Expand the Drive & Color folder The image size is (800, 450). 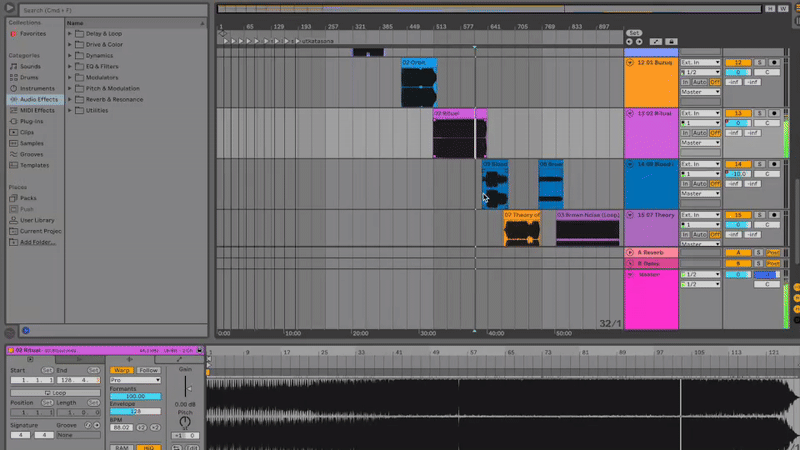tap(70, 44)
